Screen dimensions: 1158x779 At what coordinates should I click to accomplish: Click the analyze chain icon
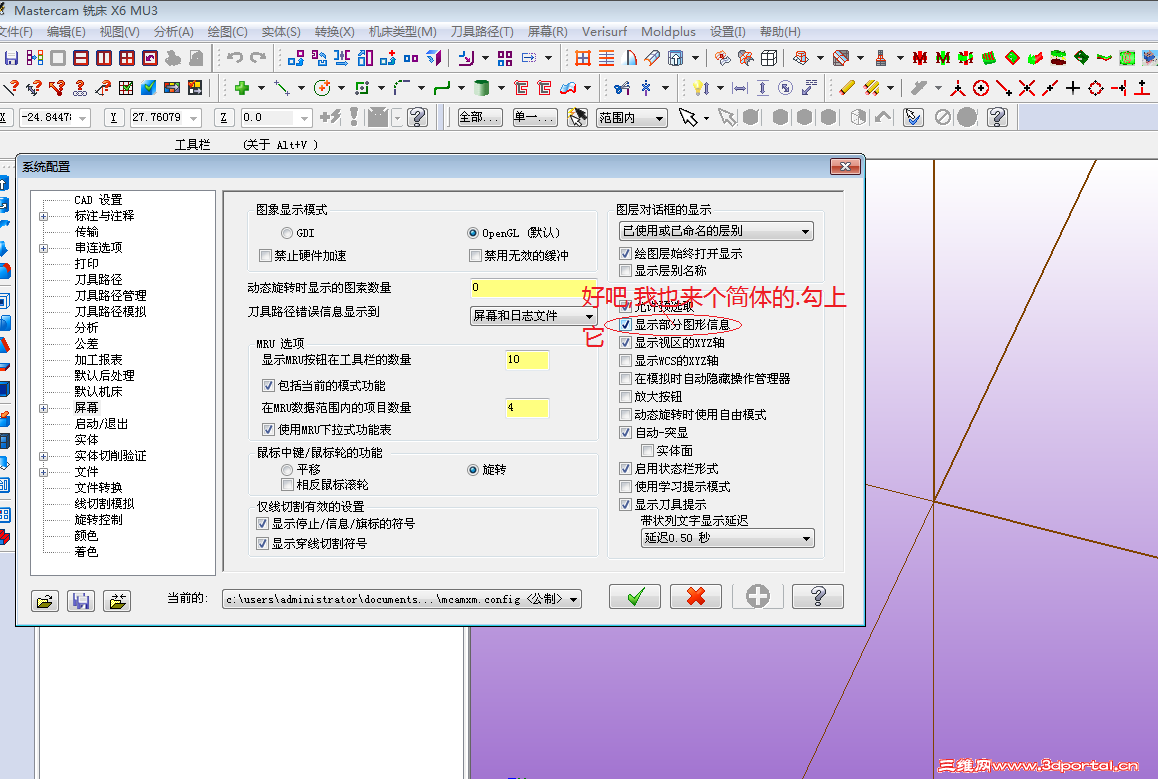(80, 89)
